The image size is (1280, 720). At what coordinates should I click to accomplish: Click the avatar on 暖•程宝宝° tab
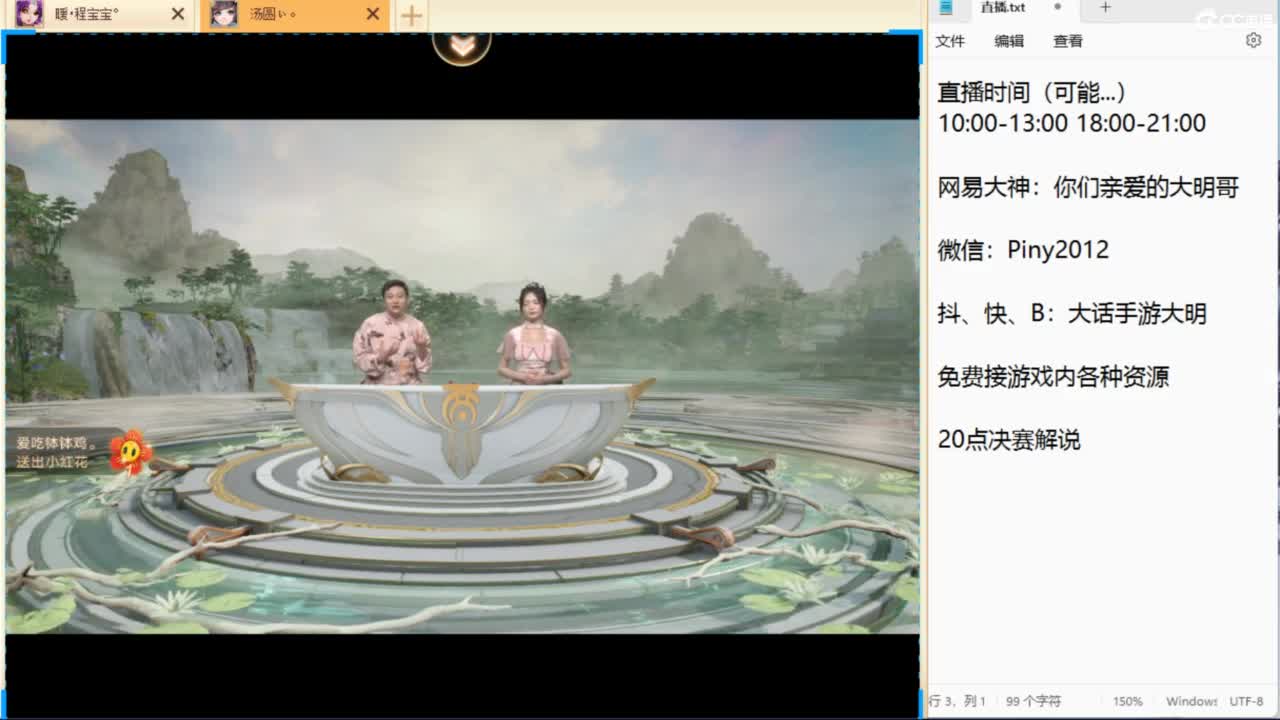tap(29, 14)
